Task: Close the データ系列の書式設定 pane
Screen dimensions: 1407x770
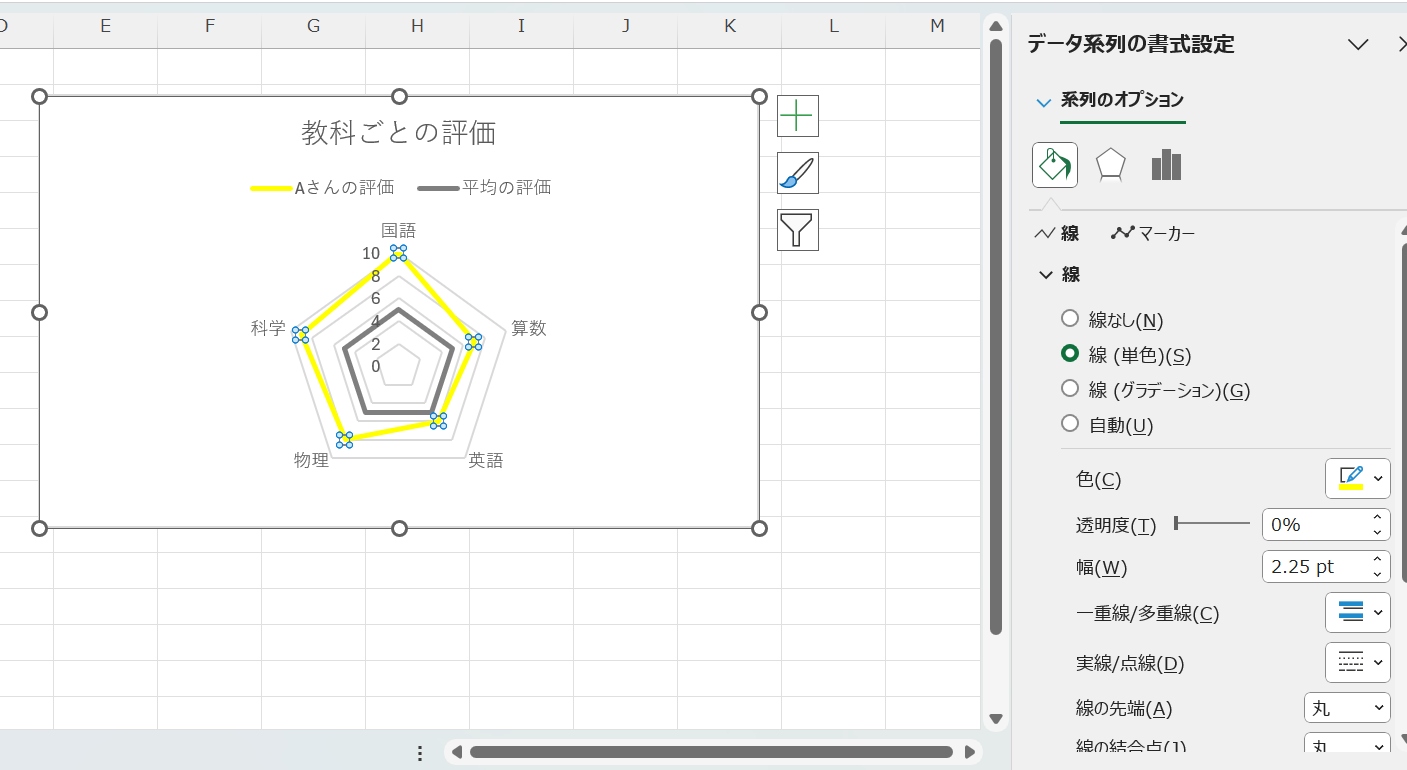Action: coord(1402,44)
